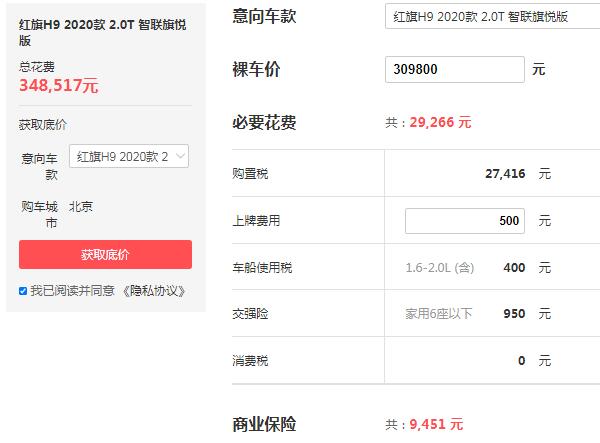The height and width of the screenshot is (443, 600).
Task: Click the 购置税 amount 27,416
Action: click(x=504, y=173)
